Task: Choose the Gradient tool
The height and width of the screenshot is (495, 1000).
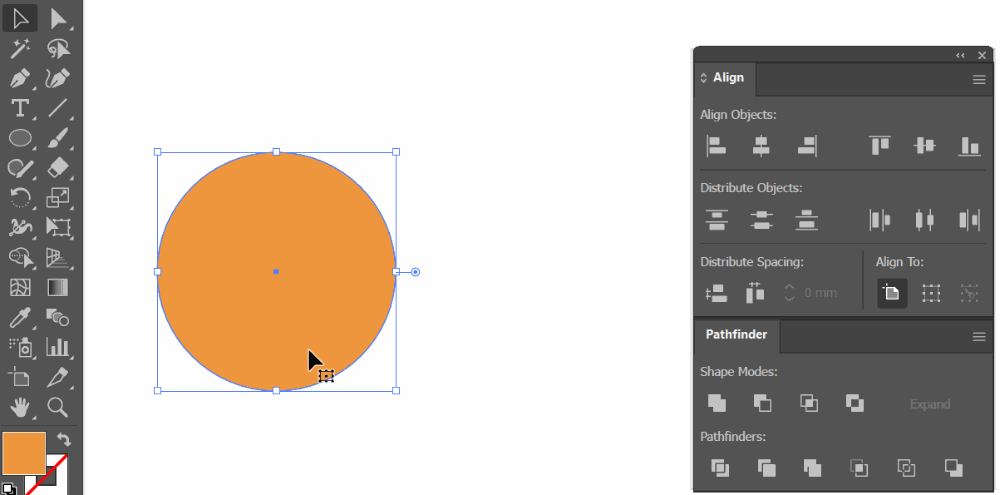Action: 58,287
